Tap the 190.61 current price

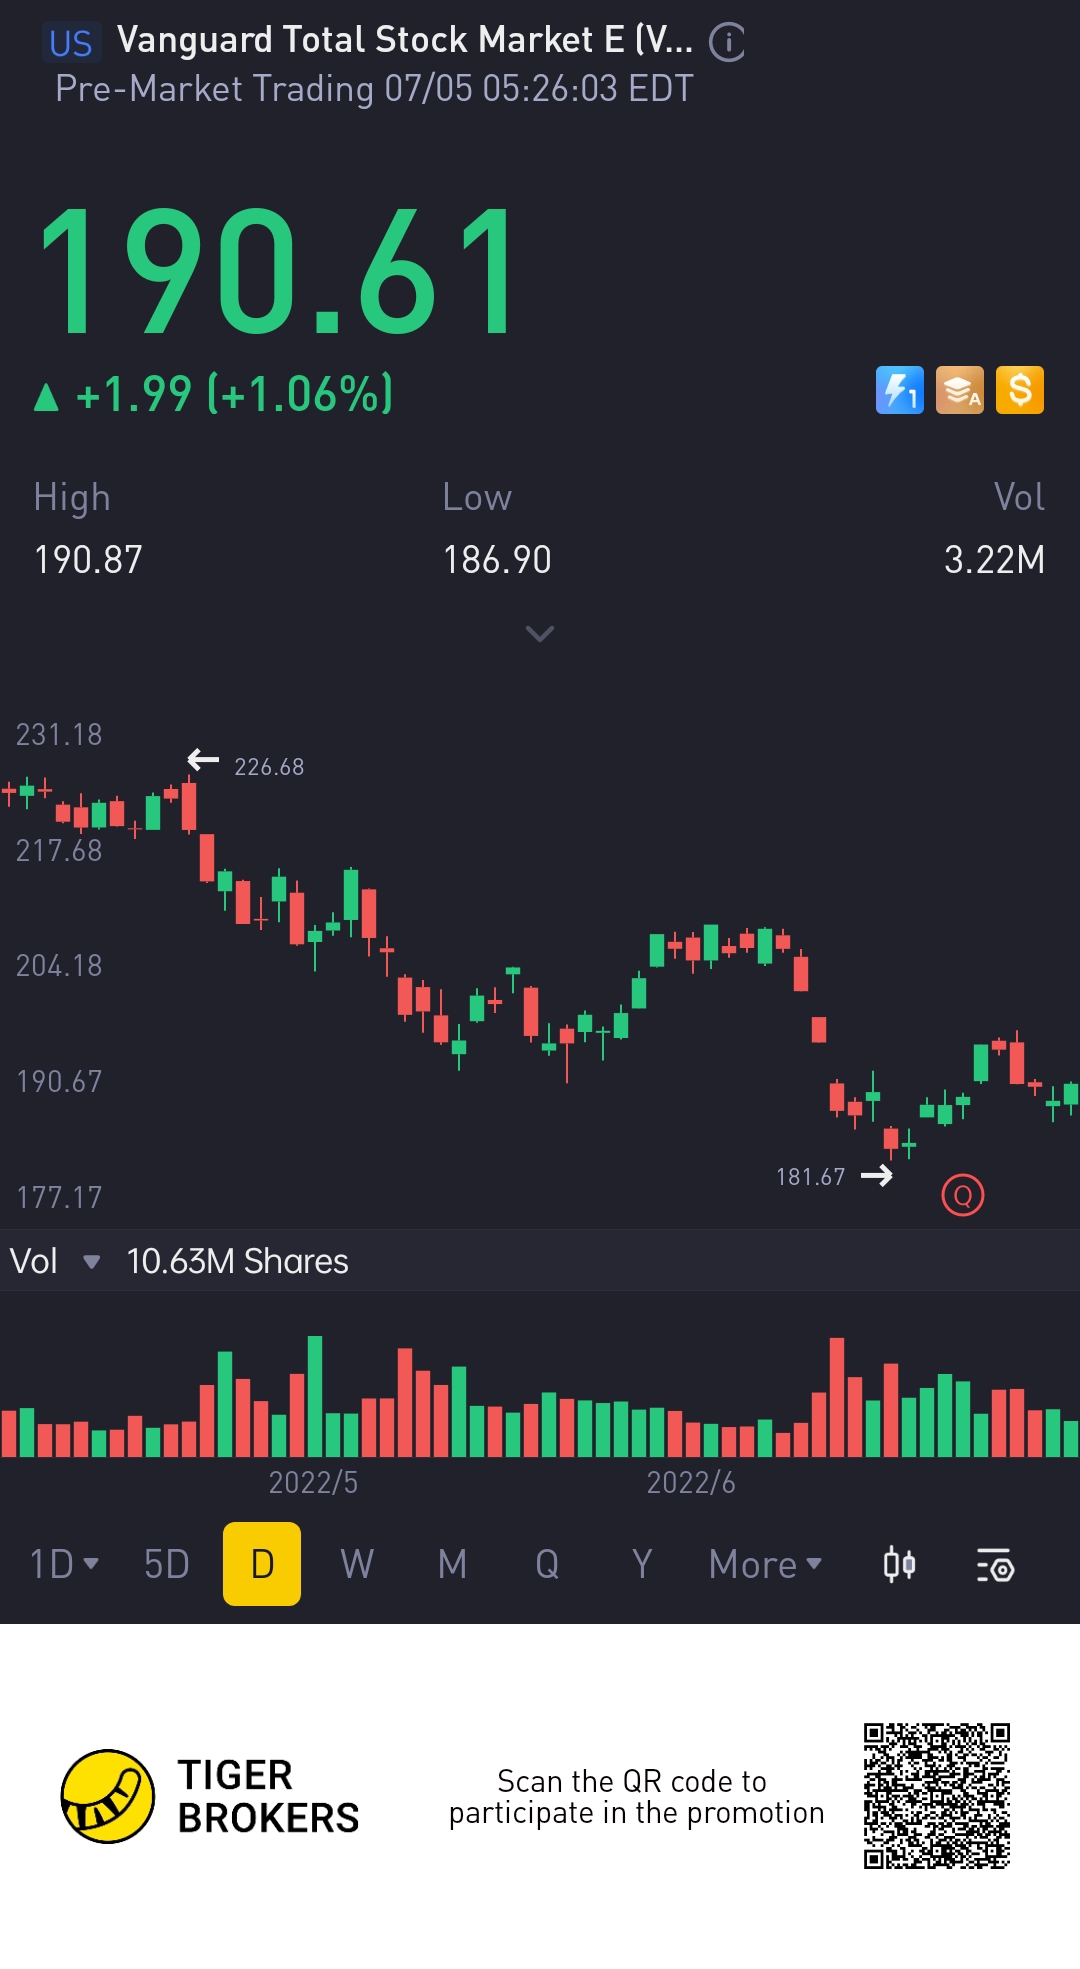coord(278,271)
